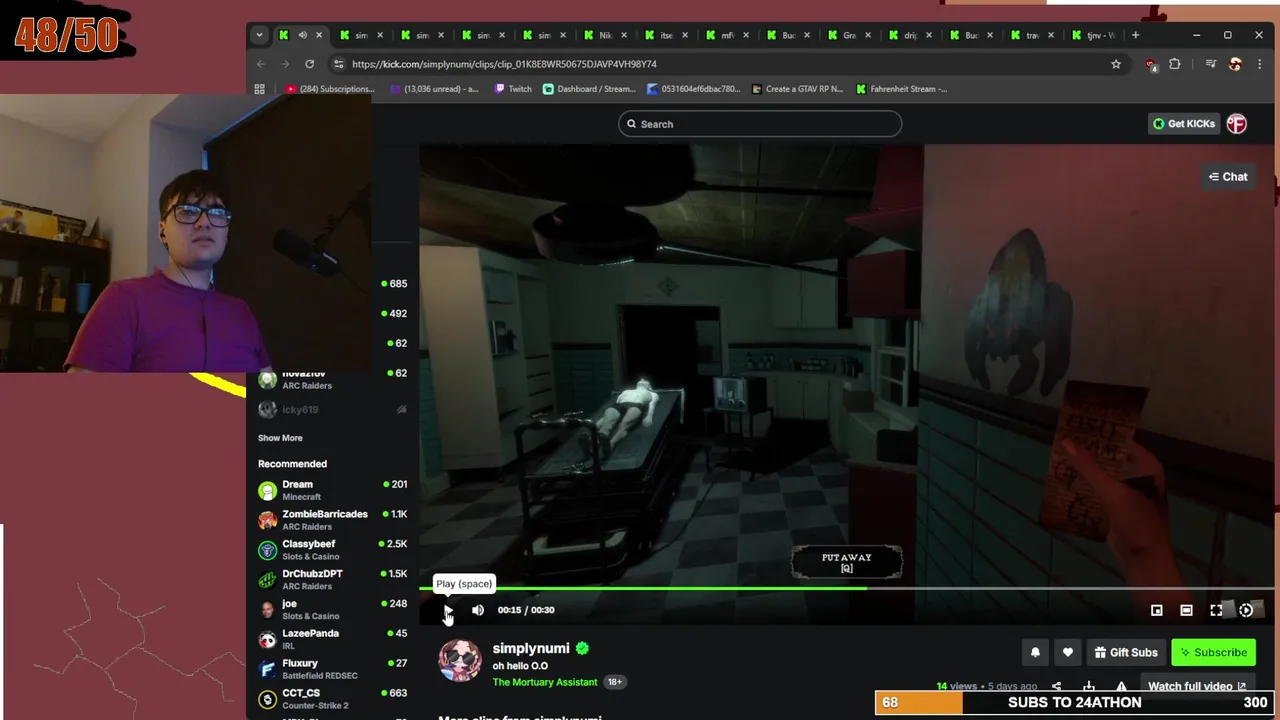Switch to the drip browser tab

pyautogui.click(x=908, y=35)
